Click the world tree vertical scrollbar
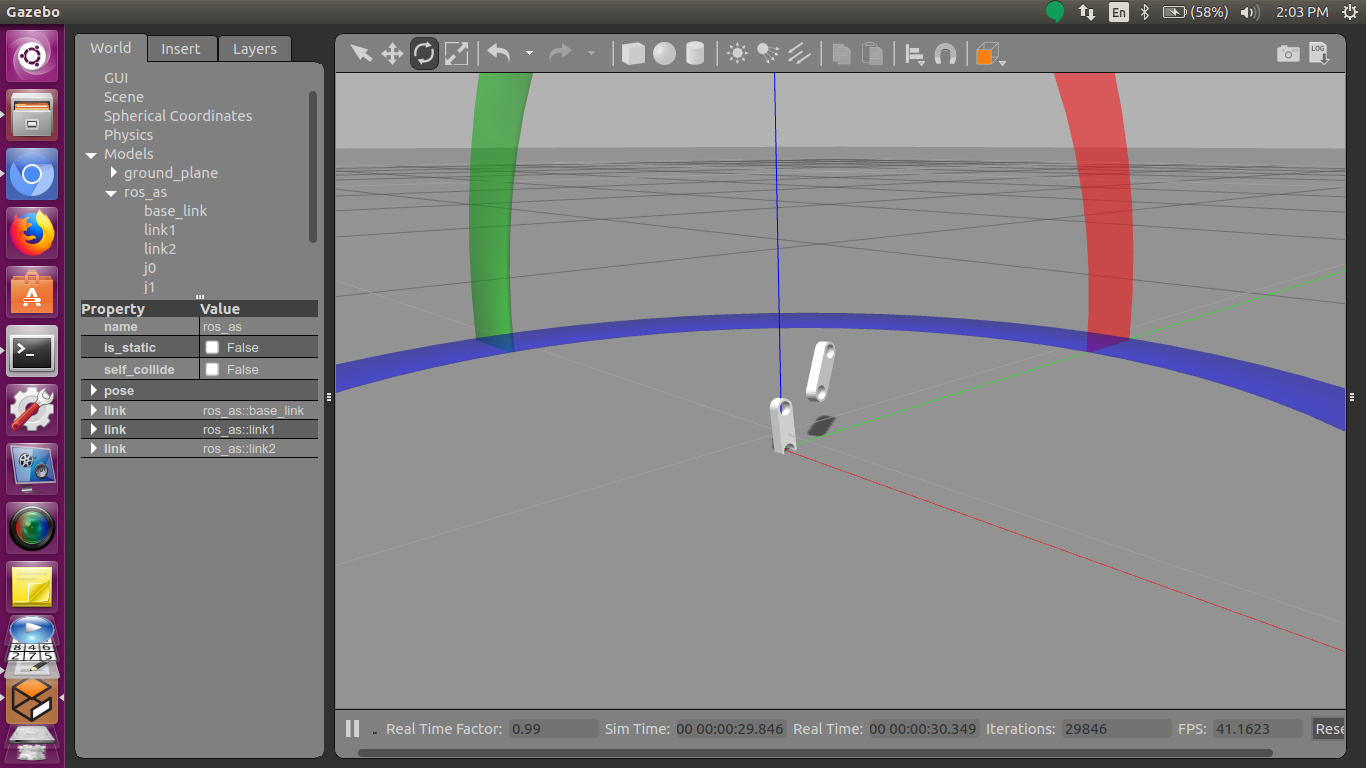This screenshot has height=768, width=1366. (x=313, y=166)
